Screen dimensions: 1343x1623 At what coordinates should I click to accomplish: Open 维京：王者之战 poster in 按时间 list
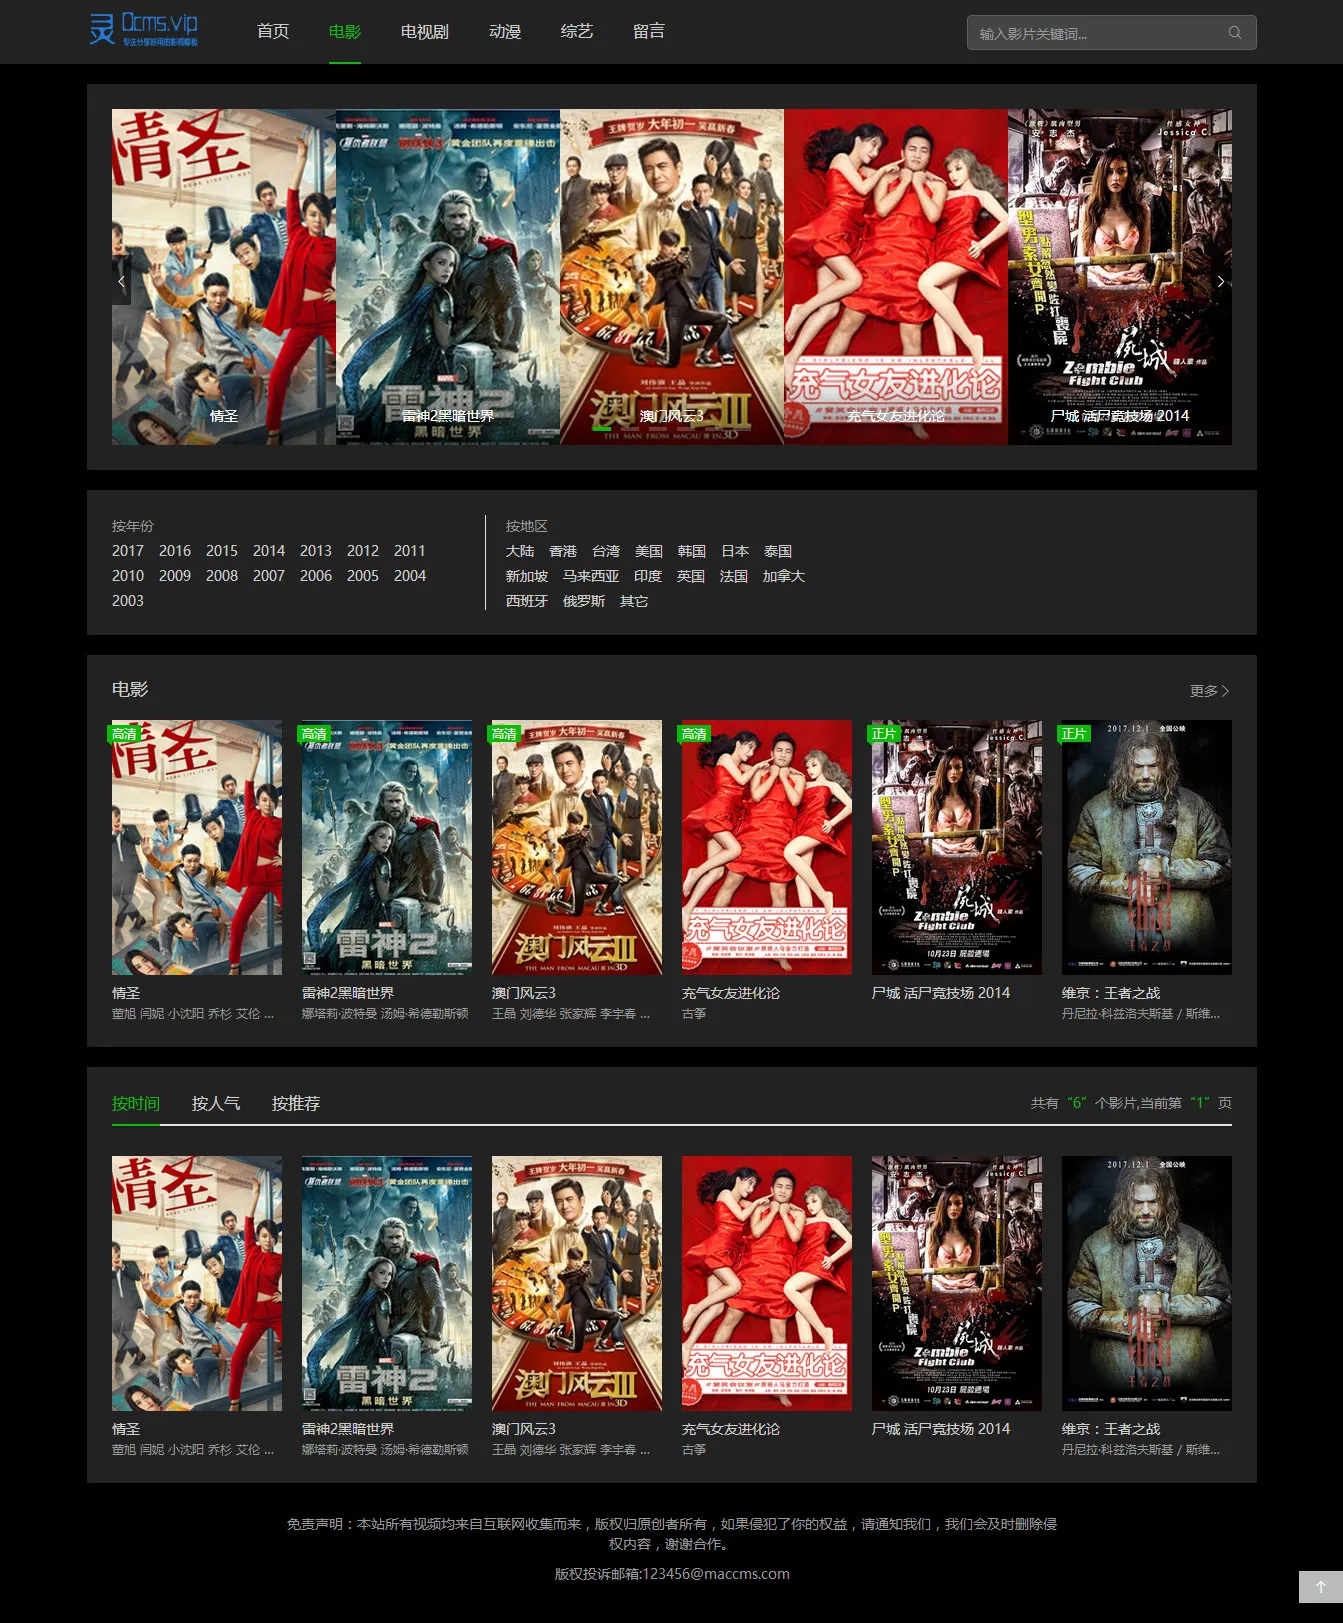click(1147, 1283)
